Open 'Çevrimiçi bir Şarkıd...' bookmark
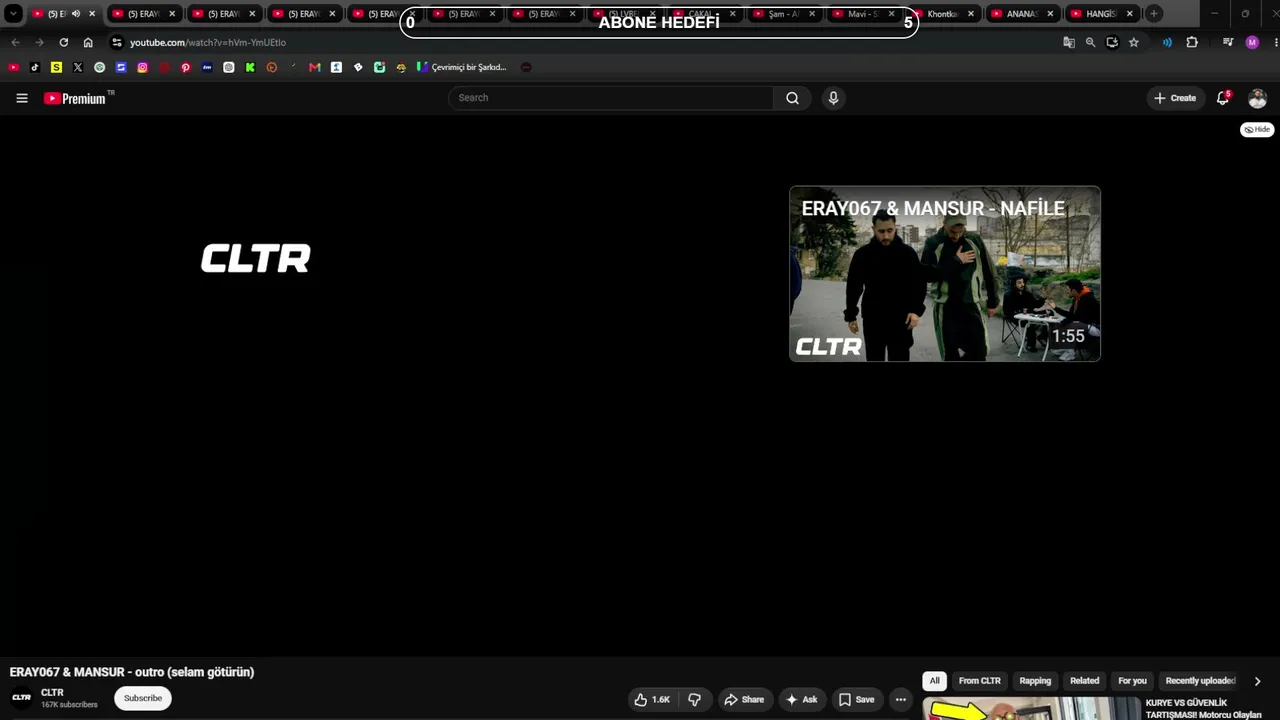This screenshot has height=720, width=1280. click(x=461, y=67)
